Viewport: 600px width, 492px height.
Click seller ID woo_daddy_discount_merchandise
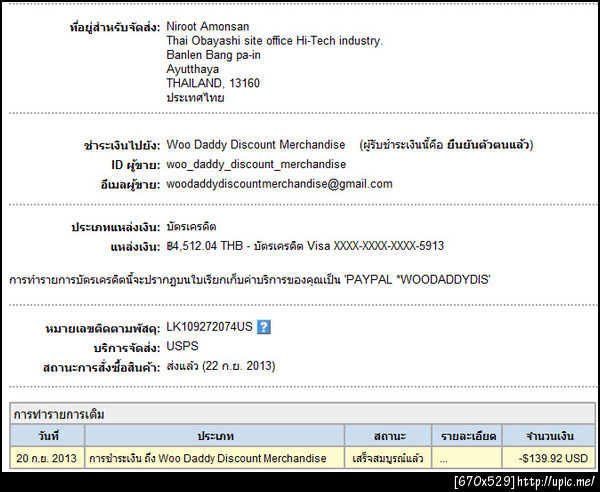coord(256,165)
